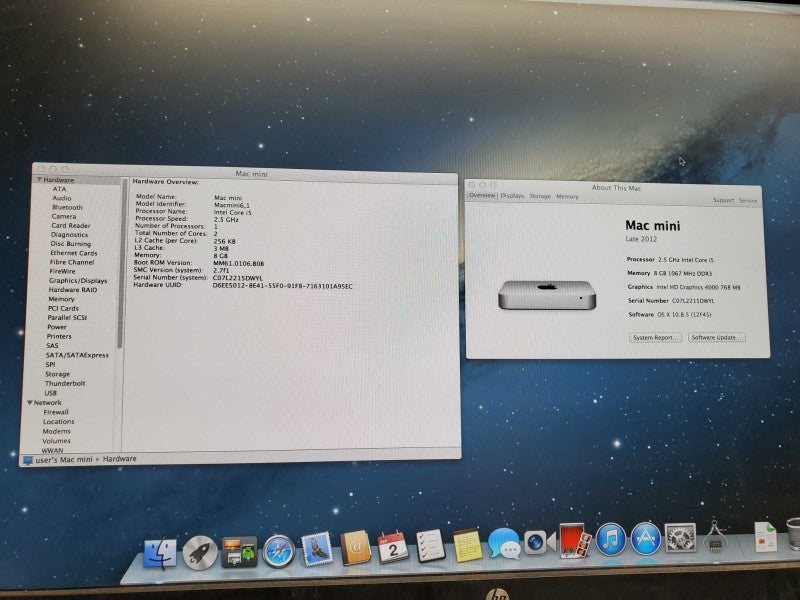Collapse the Network section triangle
Image resolution: width=800 pixels, height=600 pixels.
30,403
